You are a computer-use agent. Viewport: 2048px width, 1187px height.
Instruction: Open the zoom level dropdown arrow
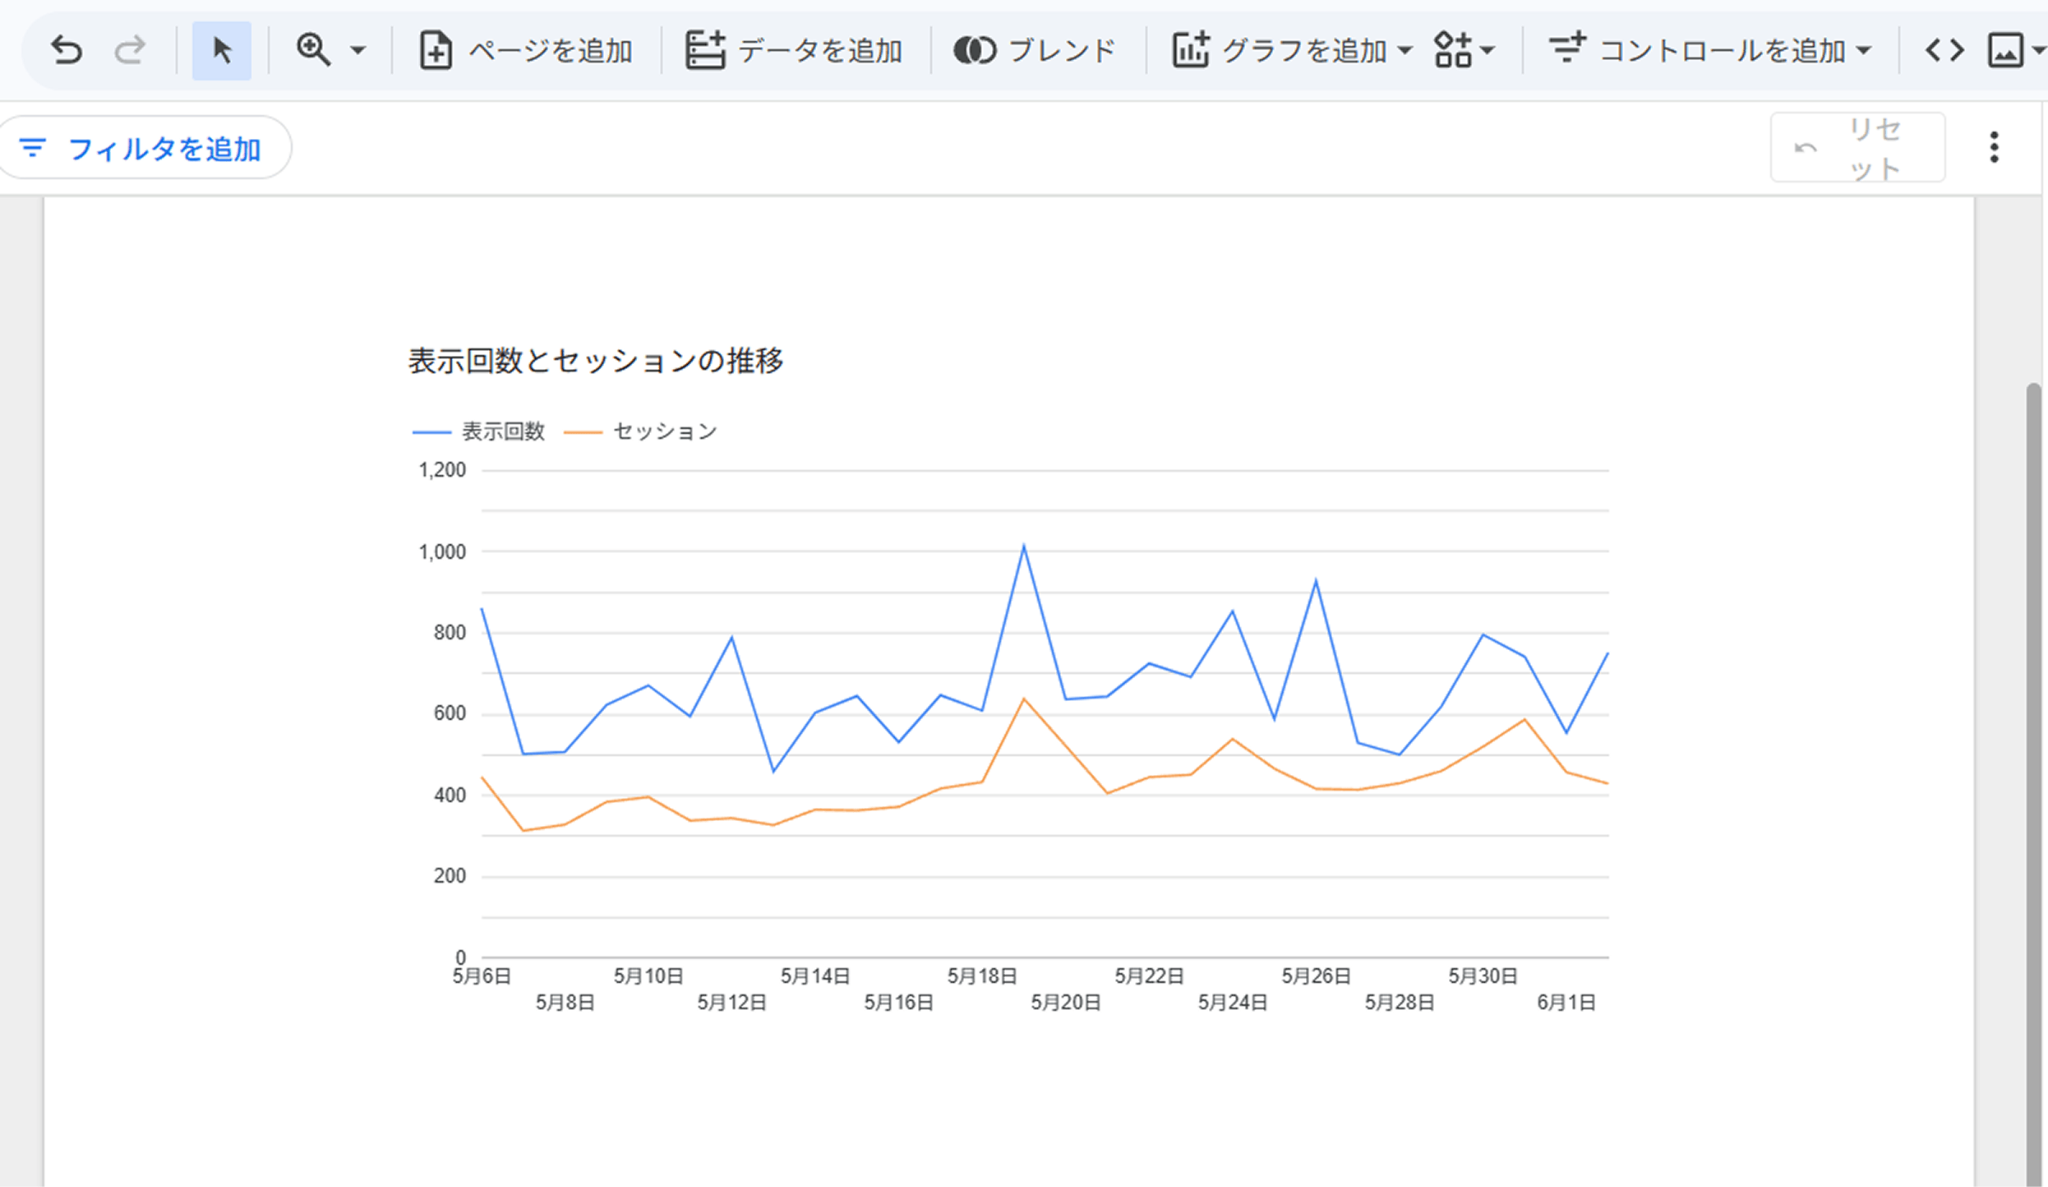tap(358, 50)
